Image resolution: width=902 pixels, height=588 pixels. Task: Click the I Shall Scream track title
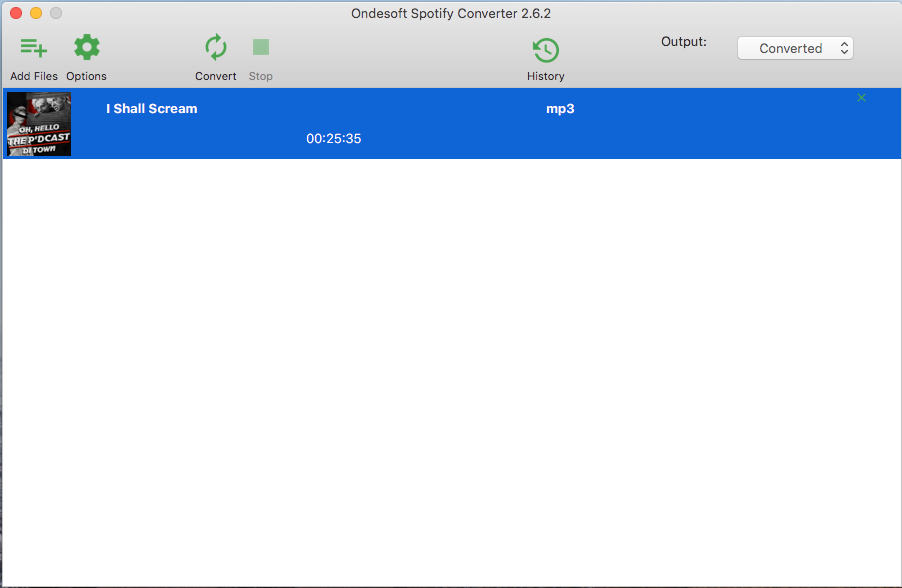click(152, 109)
